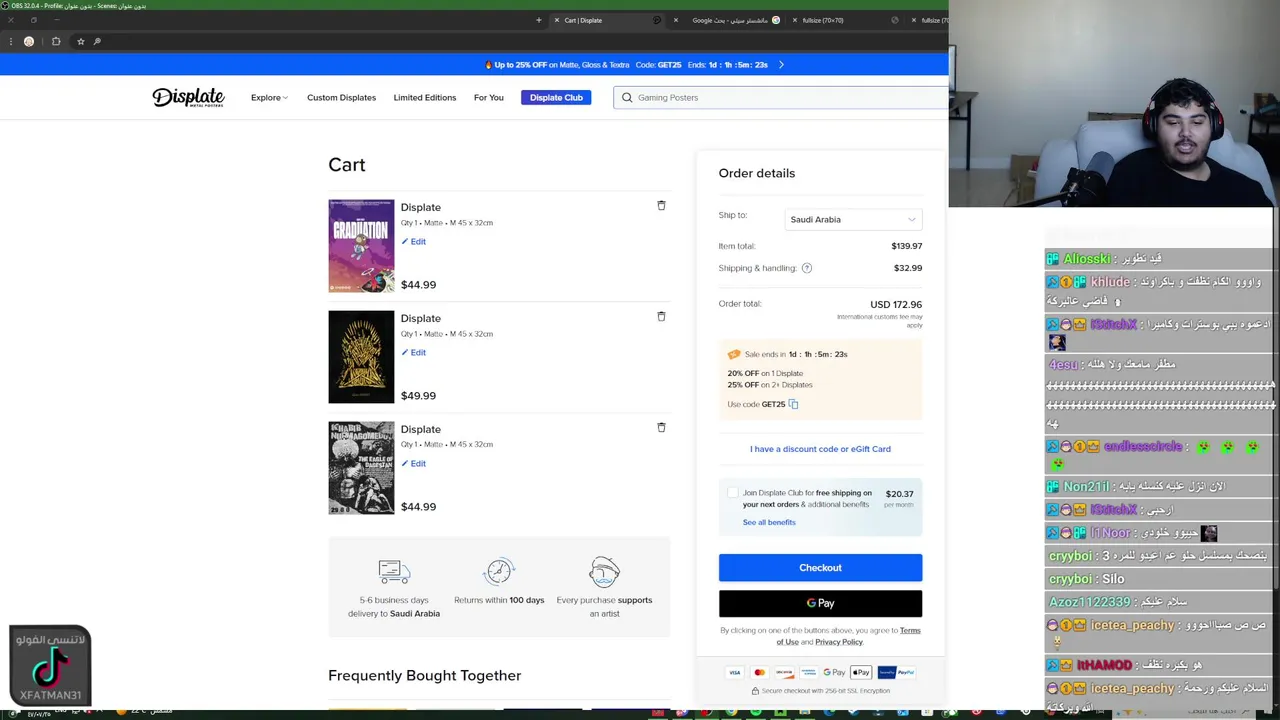Open the golden throne poster thumbnail
Viewport: 1280px width, 720px height.
coord(361,357)
